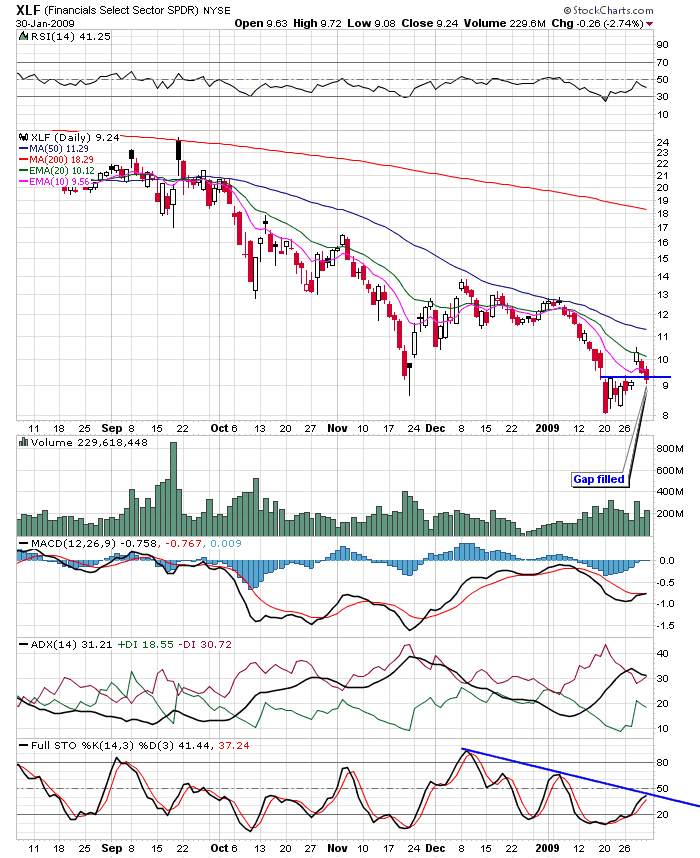Click the red MACD signal value -0.767
The height and width of the screenshot is (858, 700).
click(x=183, y=543)
